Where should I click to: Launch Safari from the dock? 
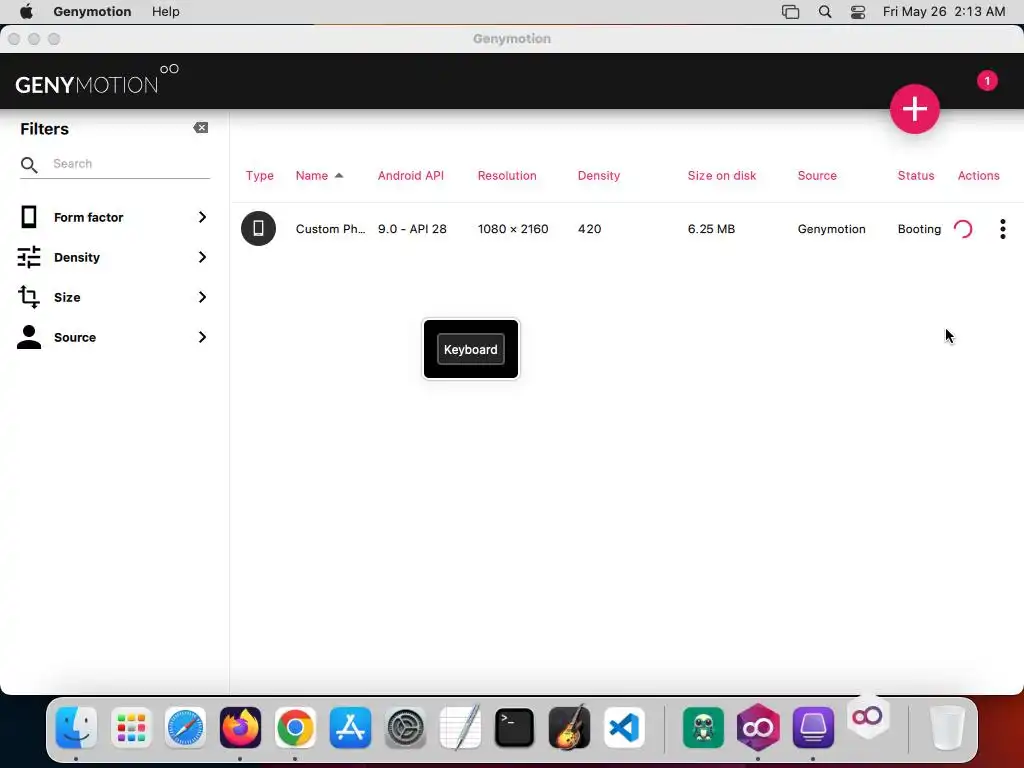185,728
